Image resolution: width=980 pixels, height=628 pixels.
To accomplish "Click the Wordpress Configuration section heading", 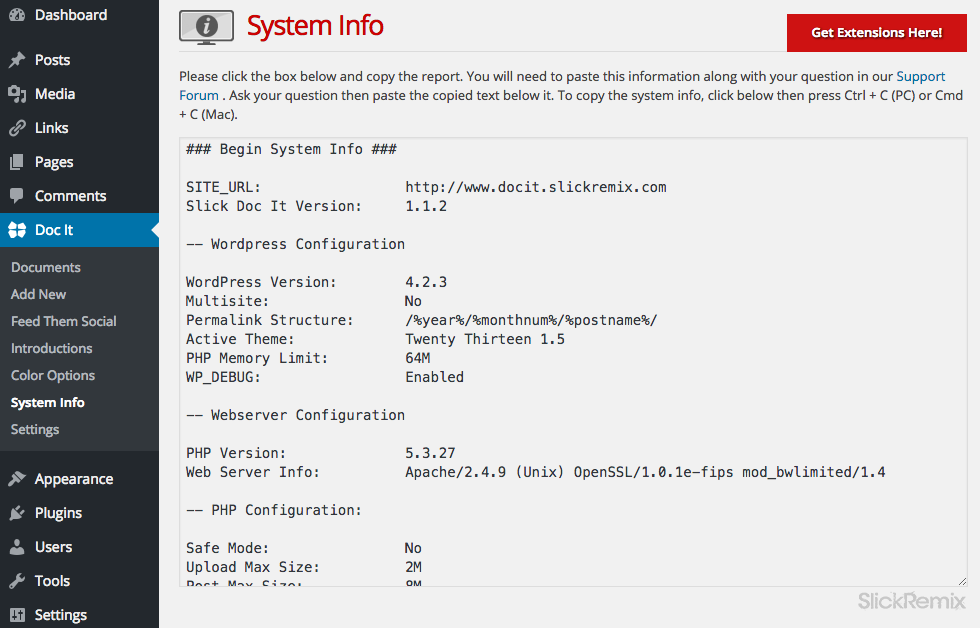I will click(296, 244).
